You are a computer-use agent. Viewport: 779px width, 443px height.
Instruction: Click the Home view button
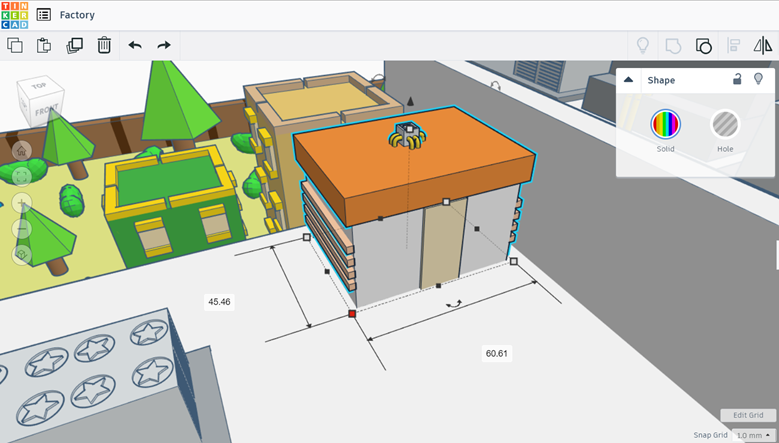tap(21, 151)
